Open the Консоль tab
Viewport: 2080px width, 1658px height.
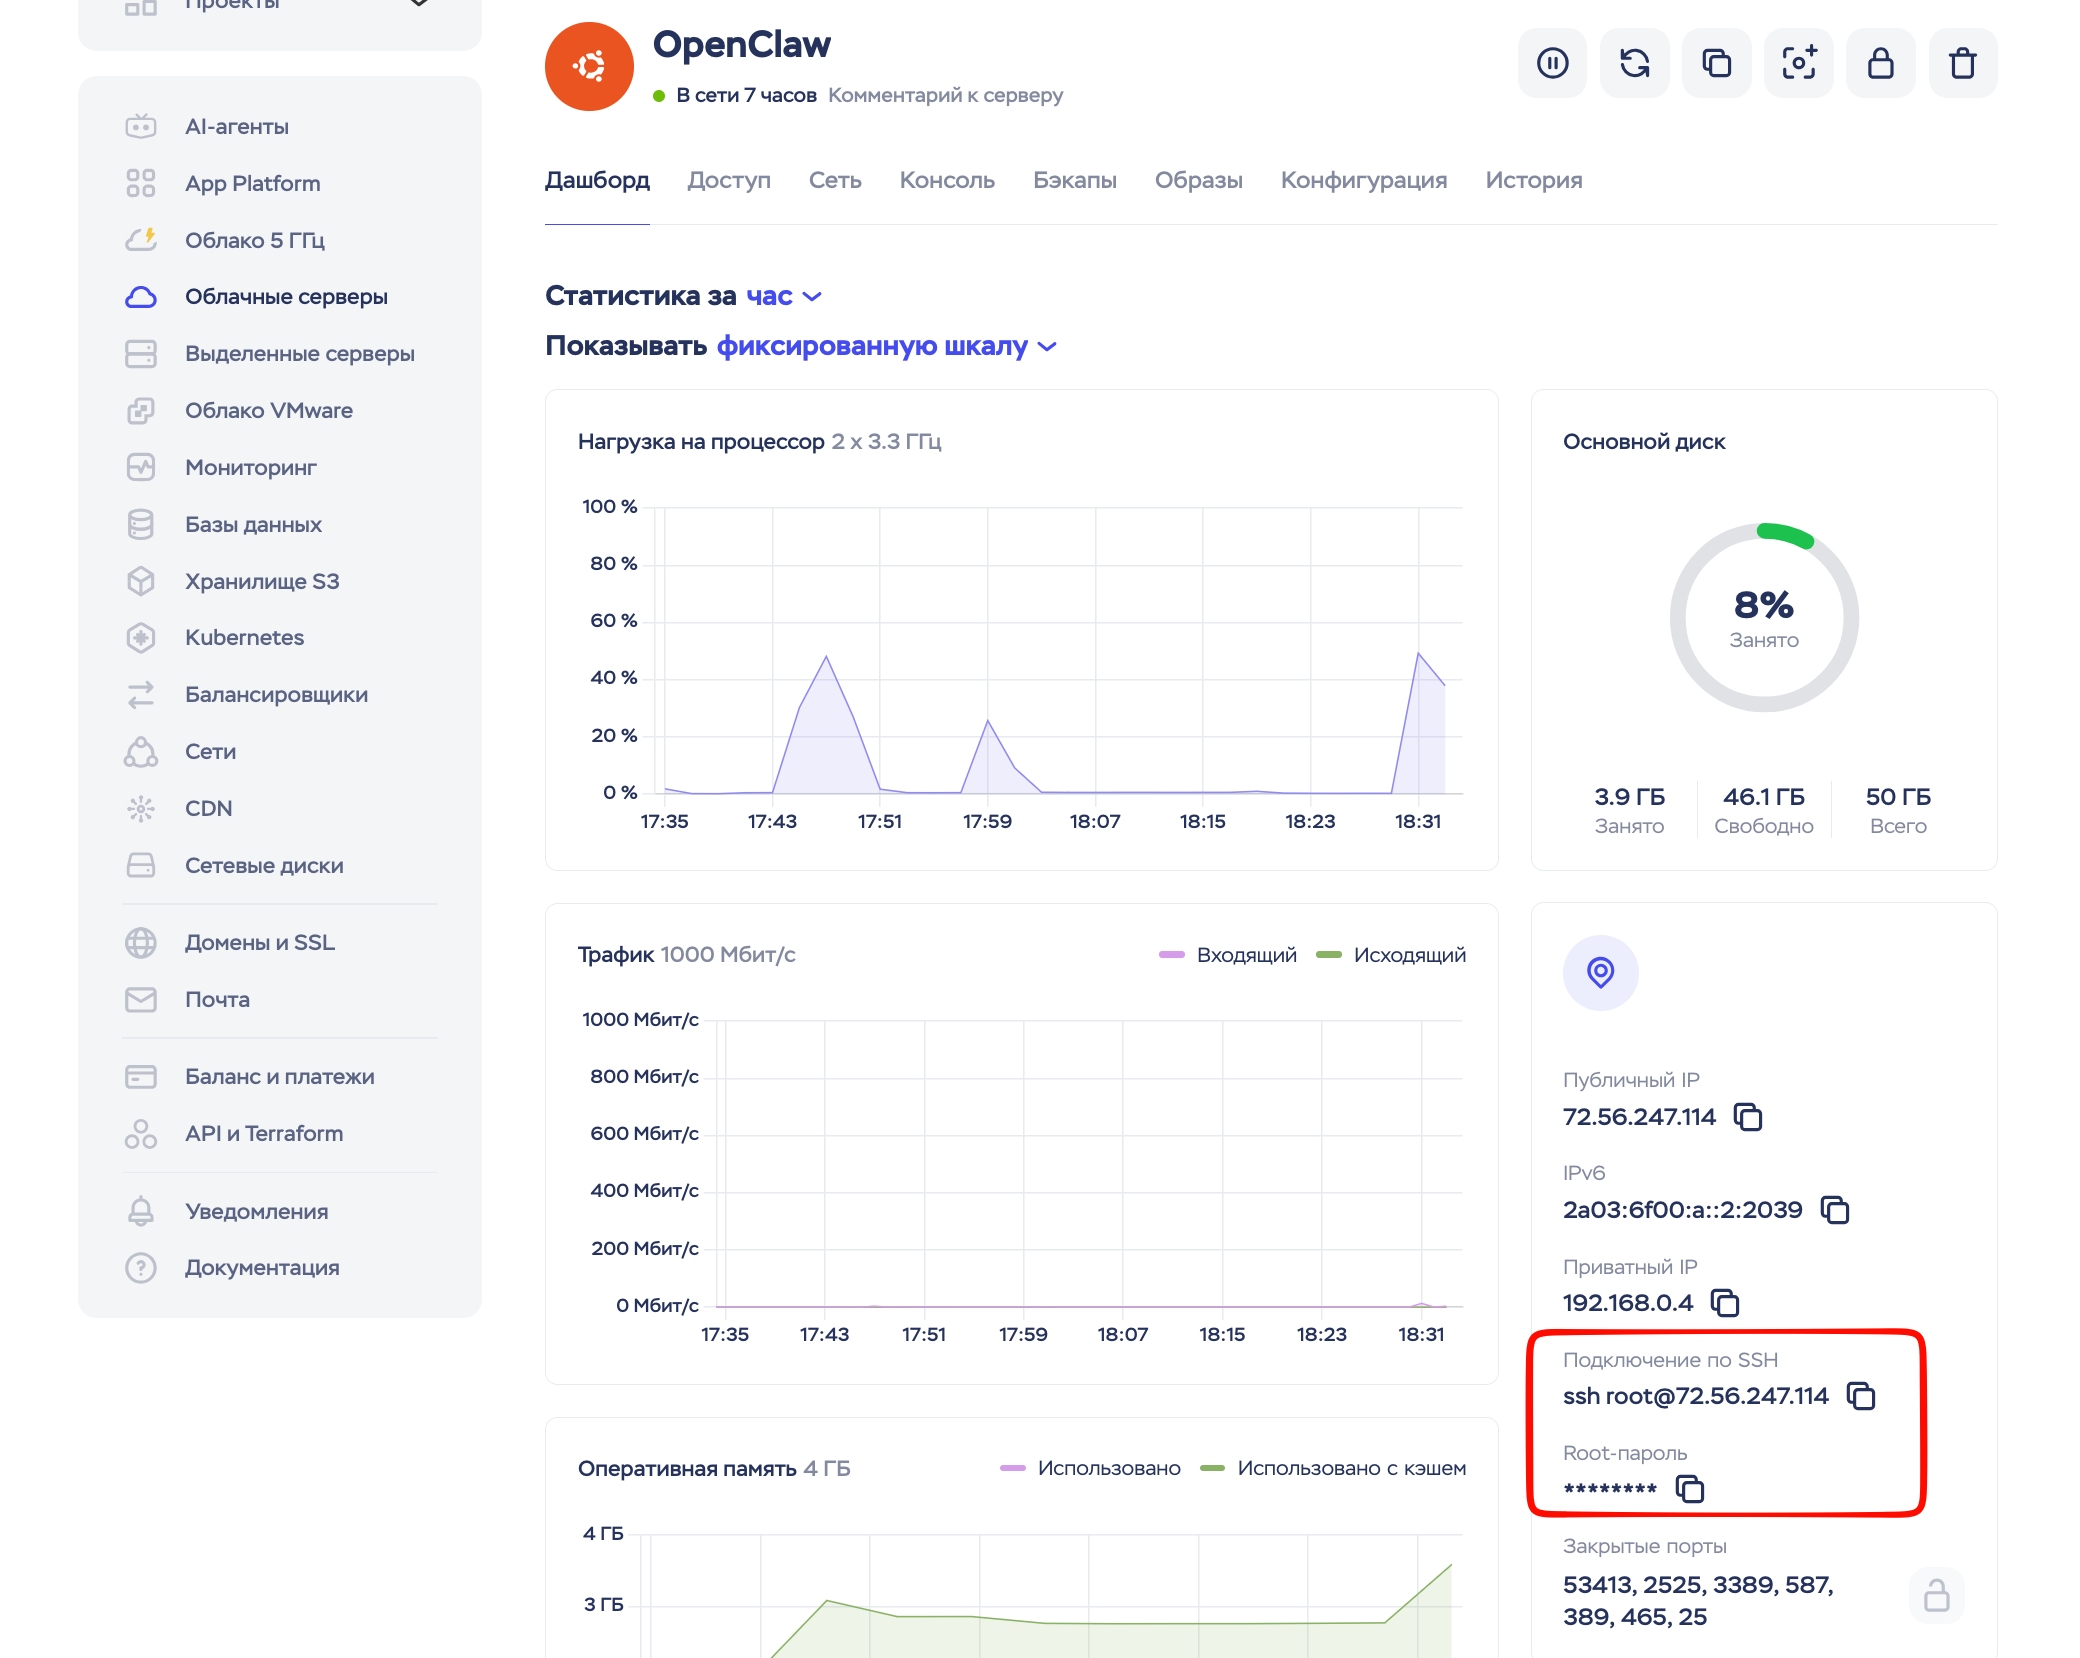pyautogui.click(x=947, y=181)
